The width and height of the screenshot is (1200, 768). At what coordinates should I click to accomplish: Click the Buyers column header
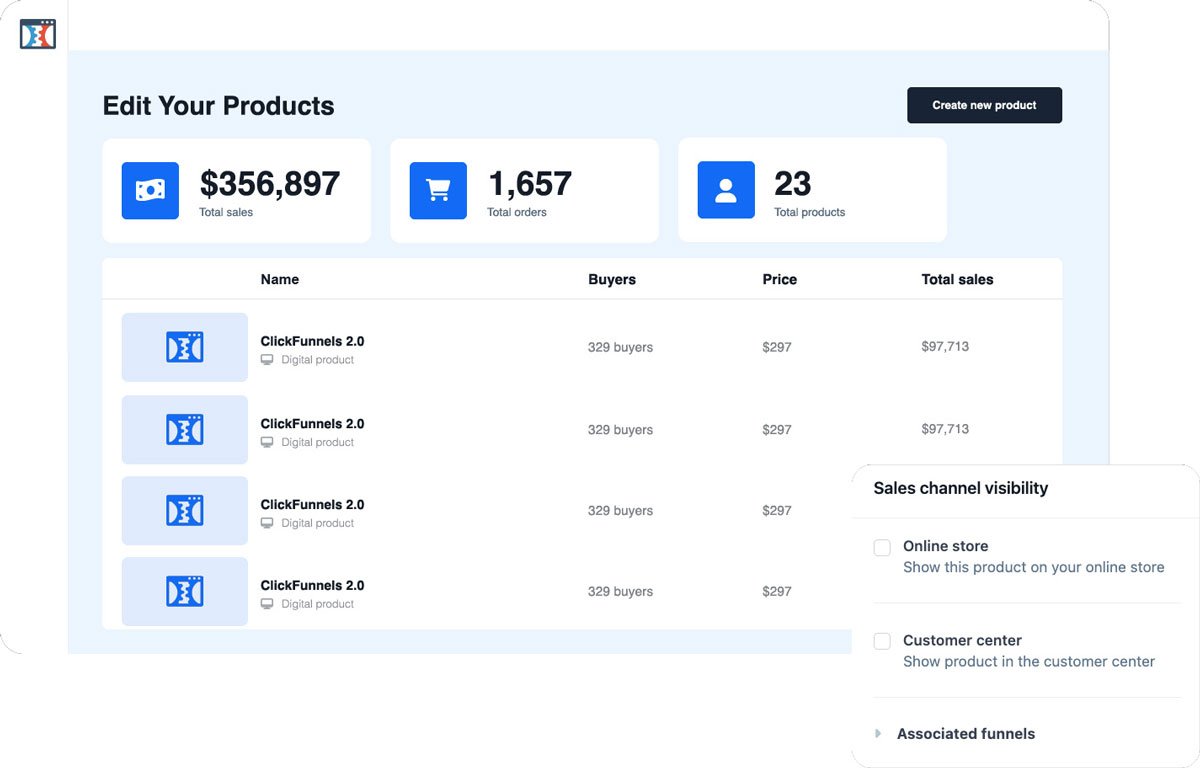tap(611, 279)
